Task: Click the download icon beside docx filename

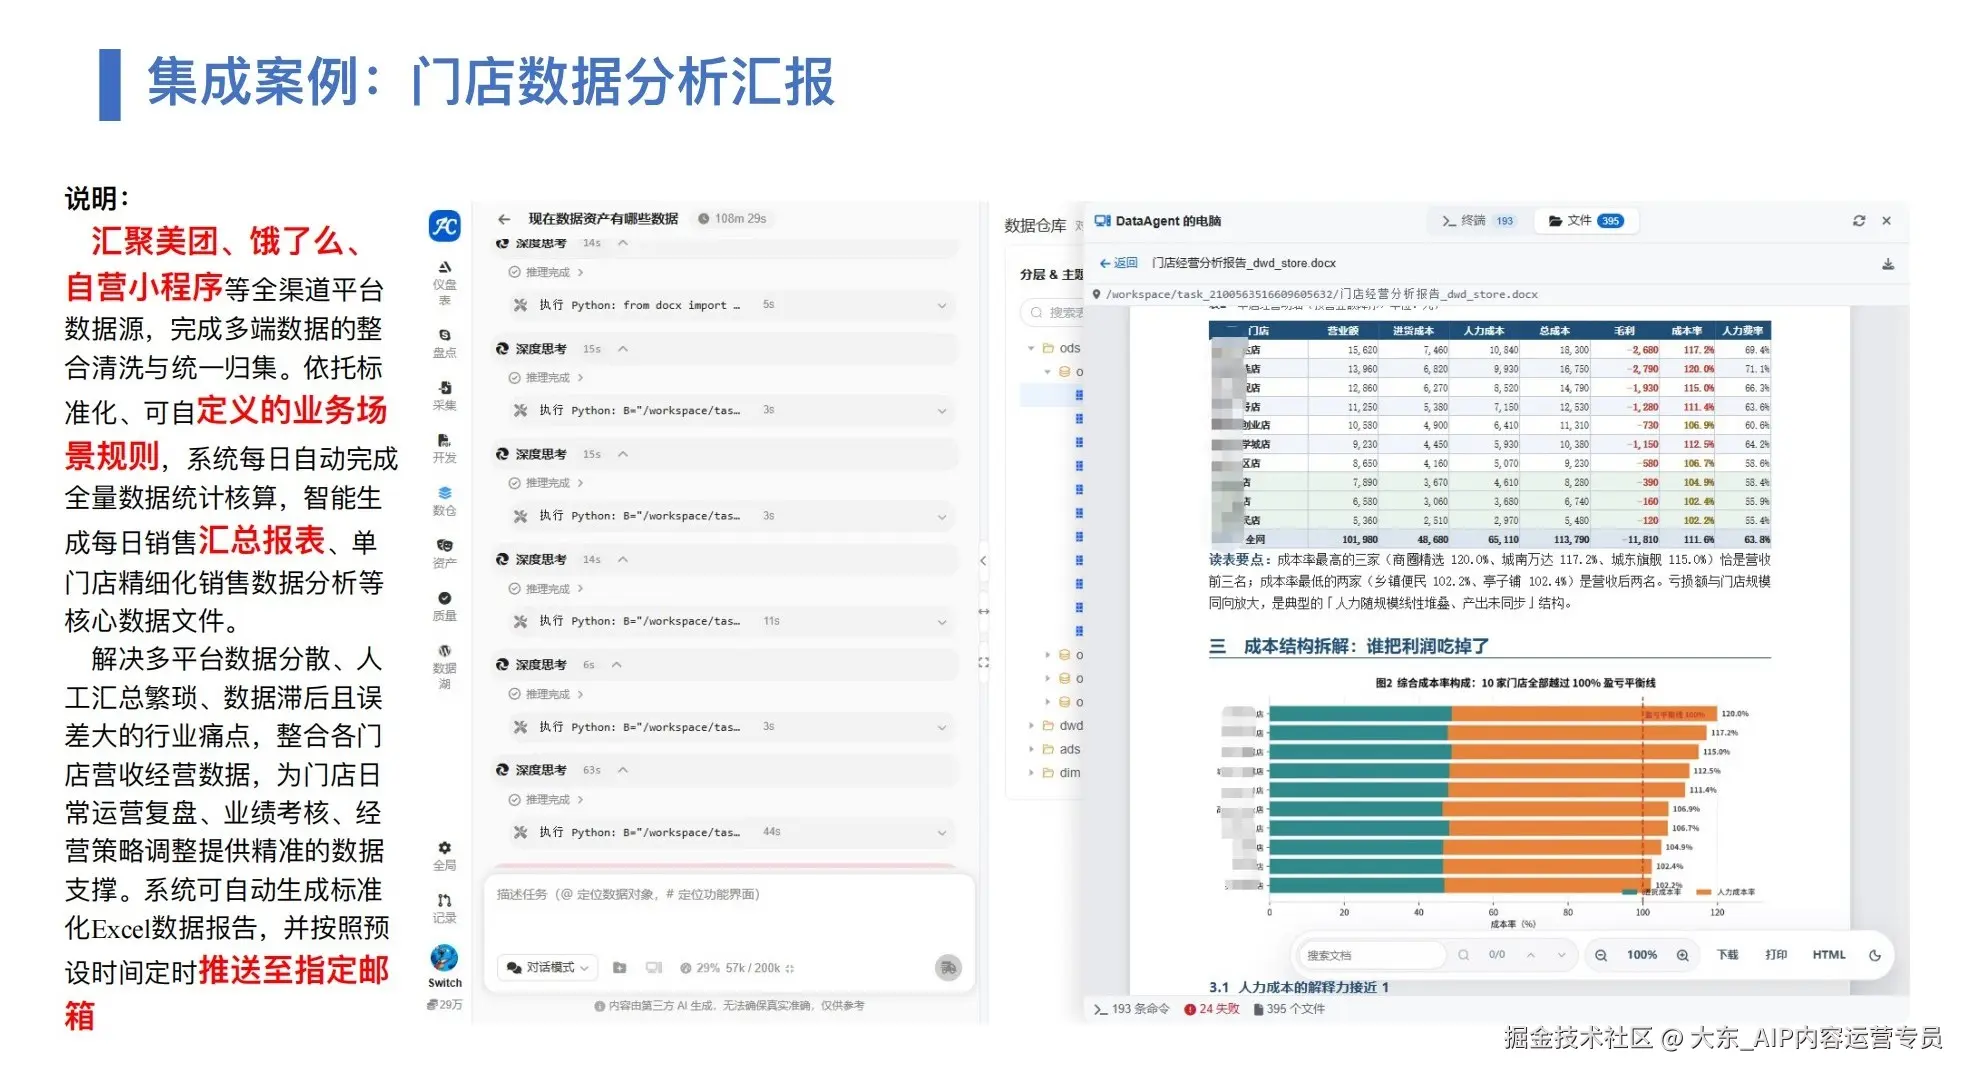Action: [1888, 264]
